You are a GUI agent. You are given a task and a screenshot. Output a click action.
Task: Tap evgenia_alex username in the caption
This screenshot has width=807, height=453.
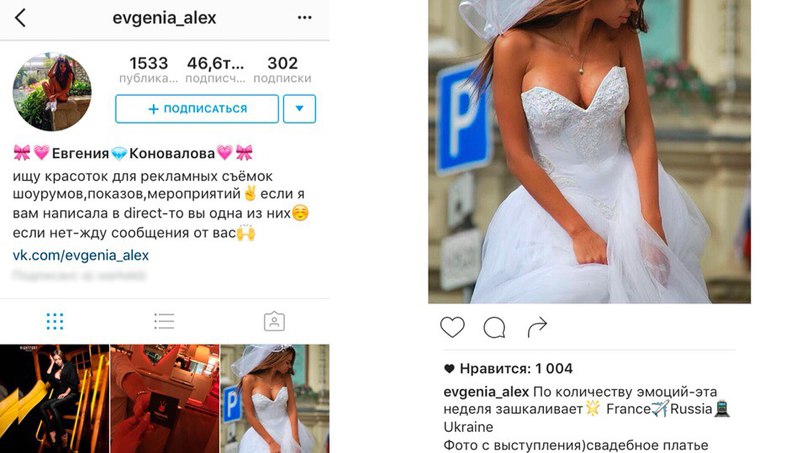[x=486, y=392]
